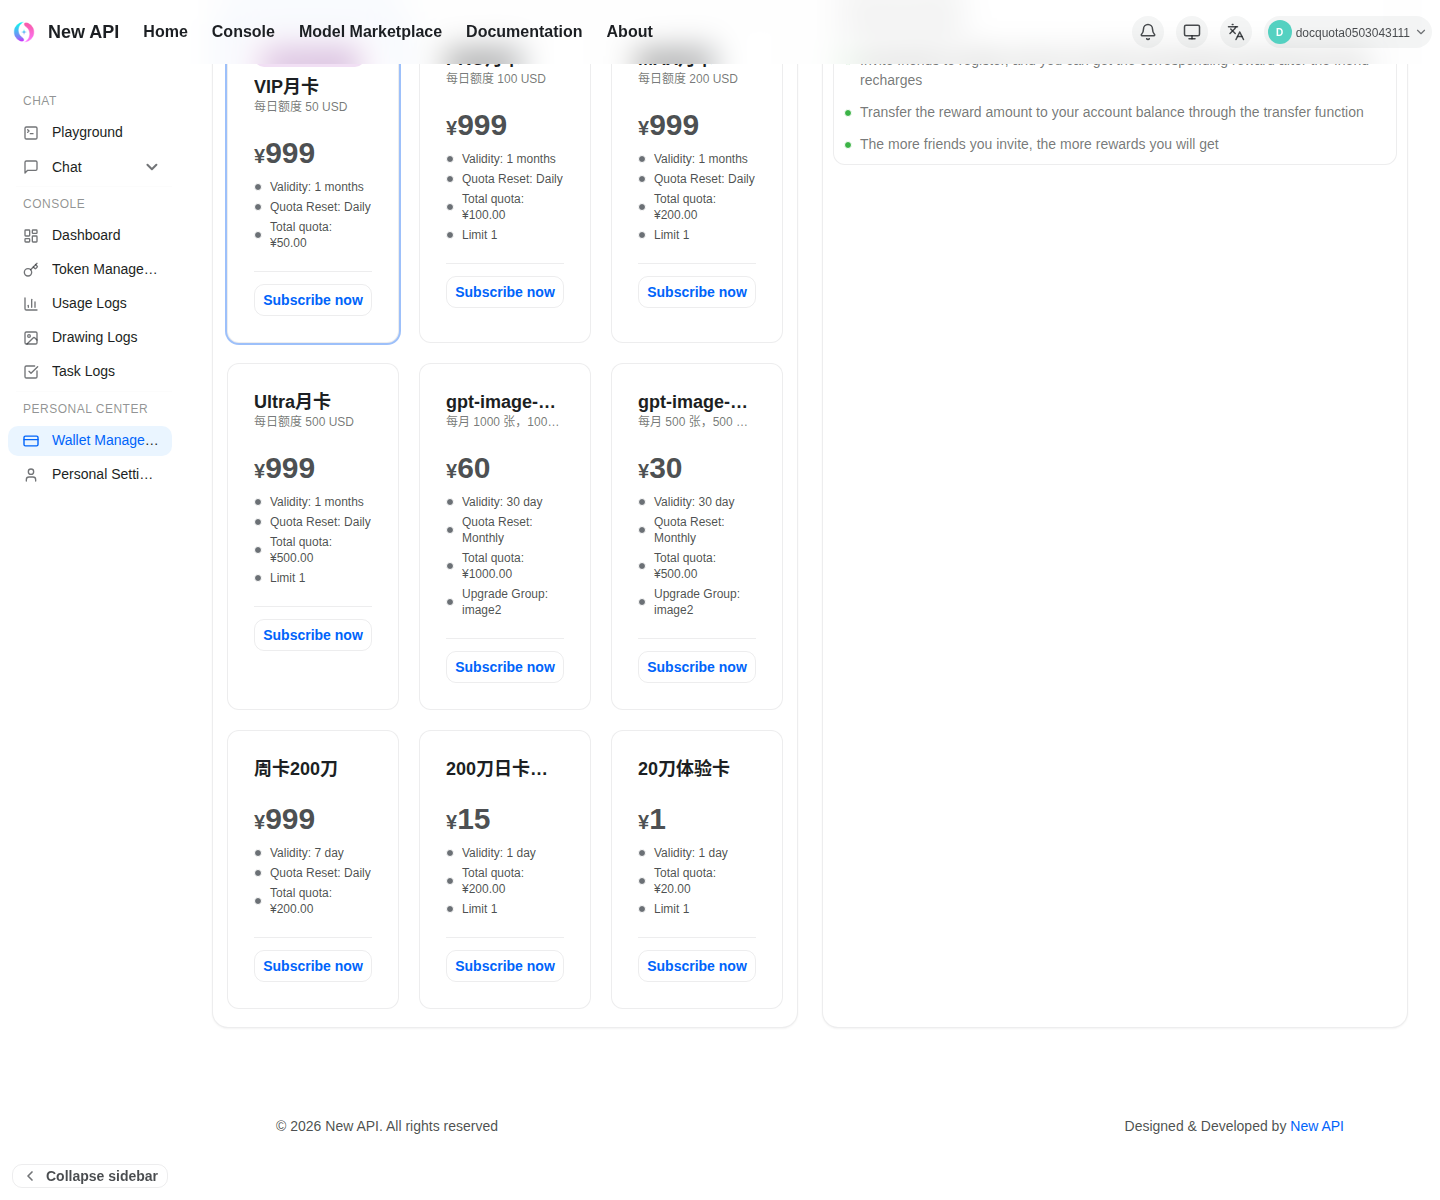Click the copyright 2026 New API text
This screenshot has height=1200, width=1440.
387,1126
